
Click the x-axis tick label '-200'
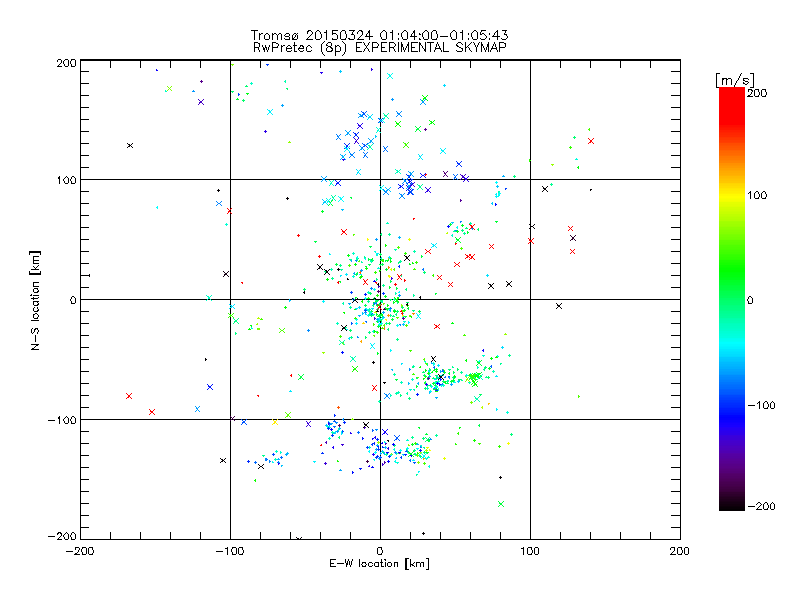[80, 551]
